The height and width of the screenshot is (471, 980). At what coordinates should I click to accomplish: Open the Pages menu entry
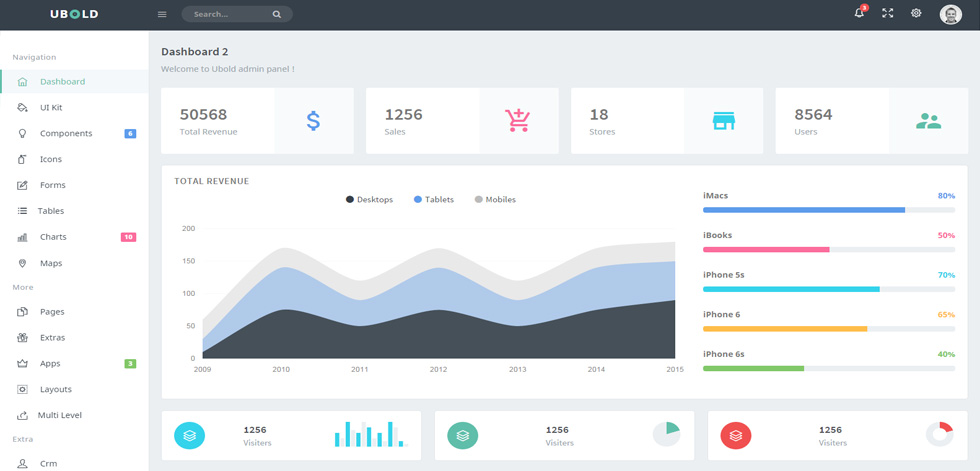point(74,312)
